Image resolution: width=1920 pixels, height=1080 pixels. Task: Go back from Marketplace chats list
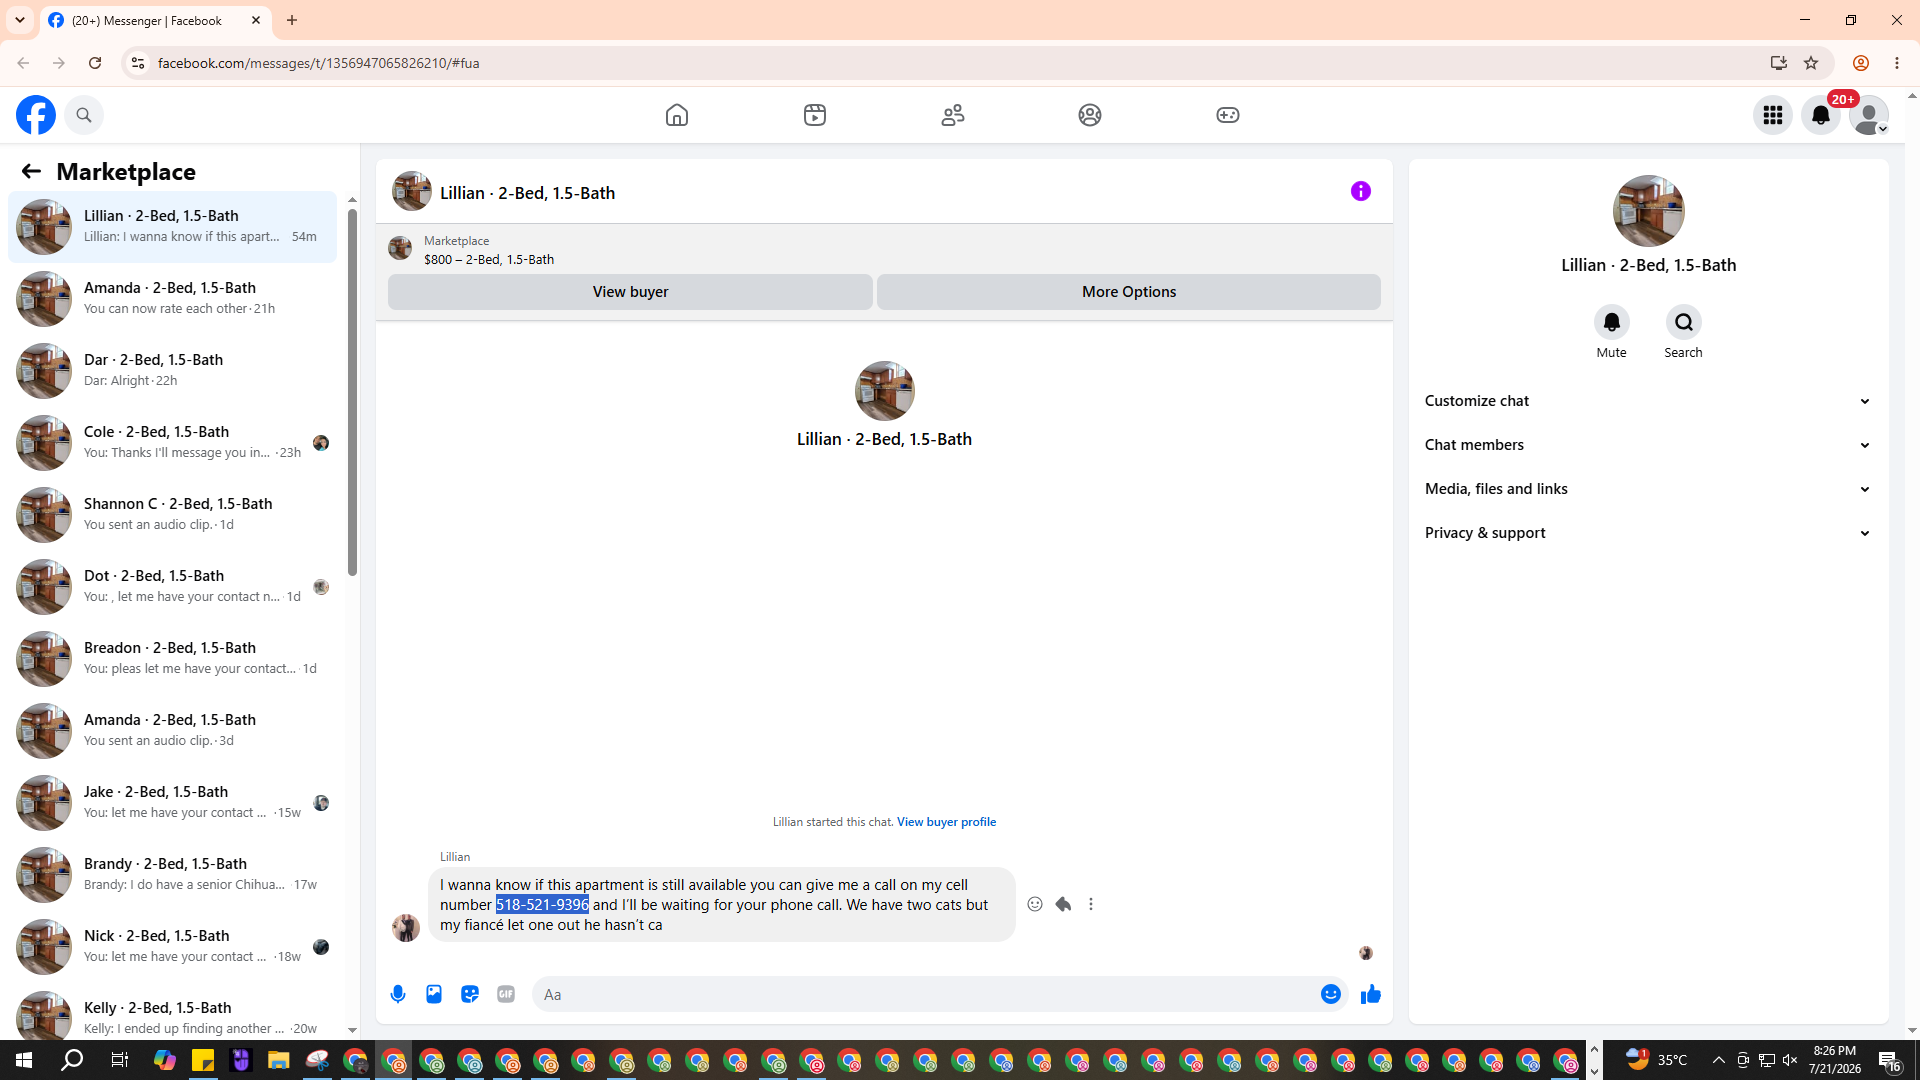click(x=31, y=172)
